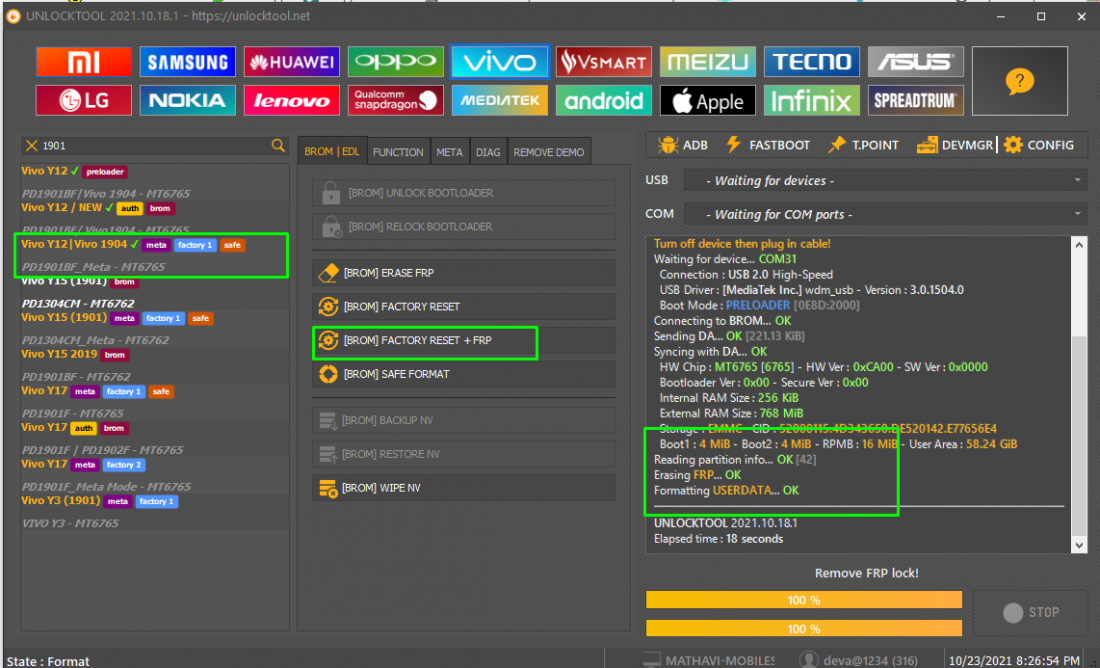Select the Meizu brand tile
This screenshot has height=668, width=1100.
pyautogui.click(x=707, y=62)
